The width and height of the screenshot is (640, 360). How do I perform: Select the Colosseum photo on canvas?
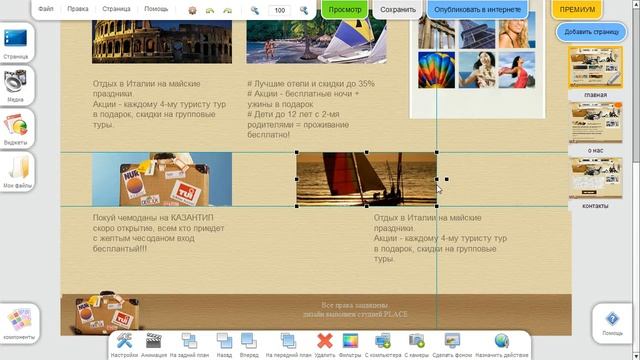pos(162,42)
